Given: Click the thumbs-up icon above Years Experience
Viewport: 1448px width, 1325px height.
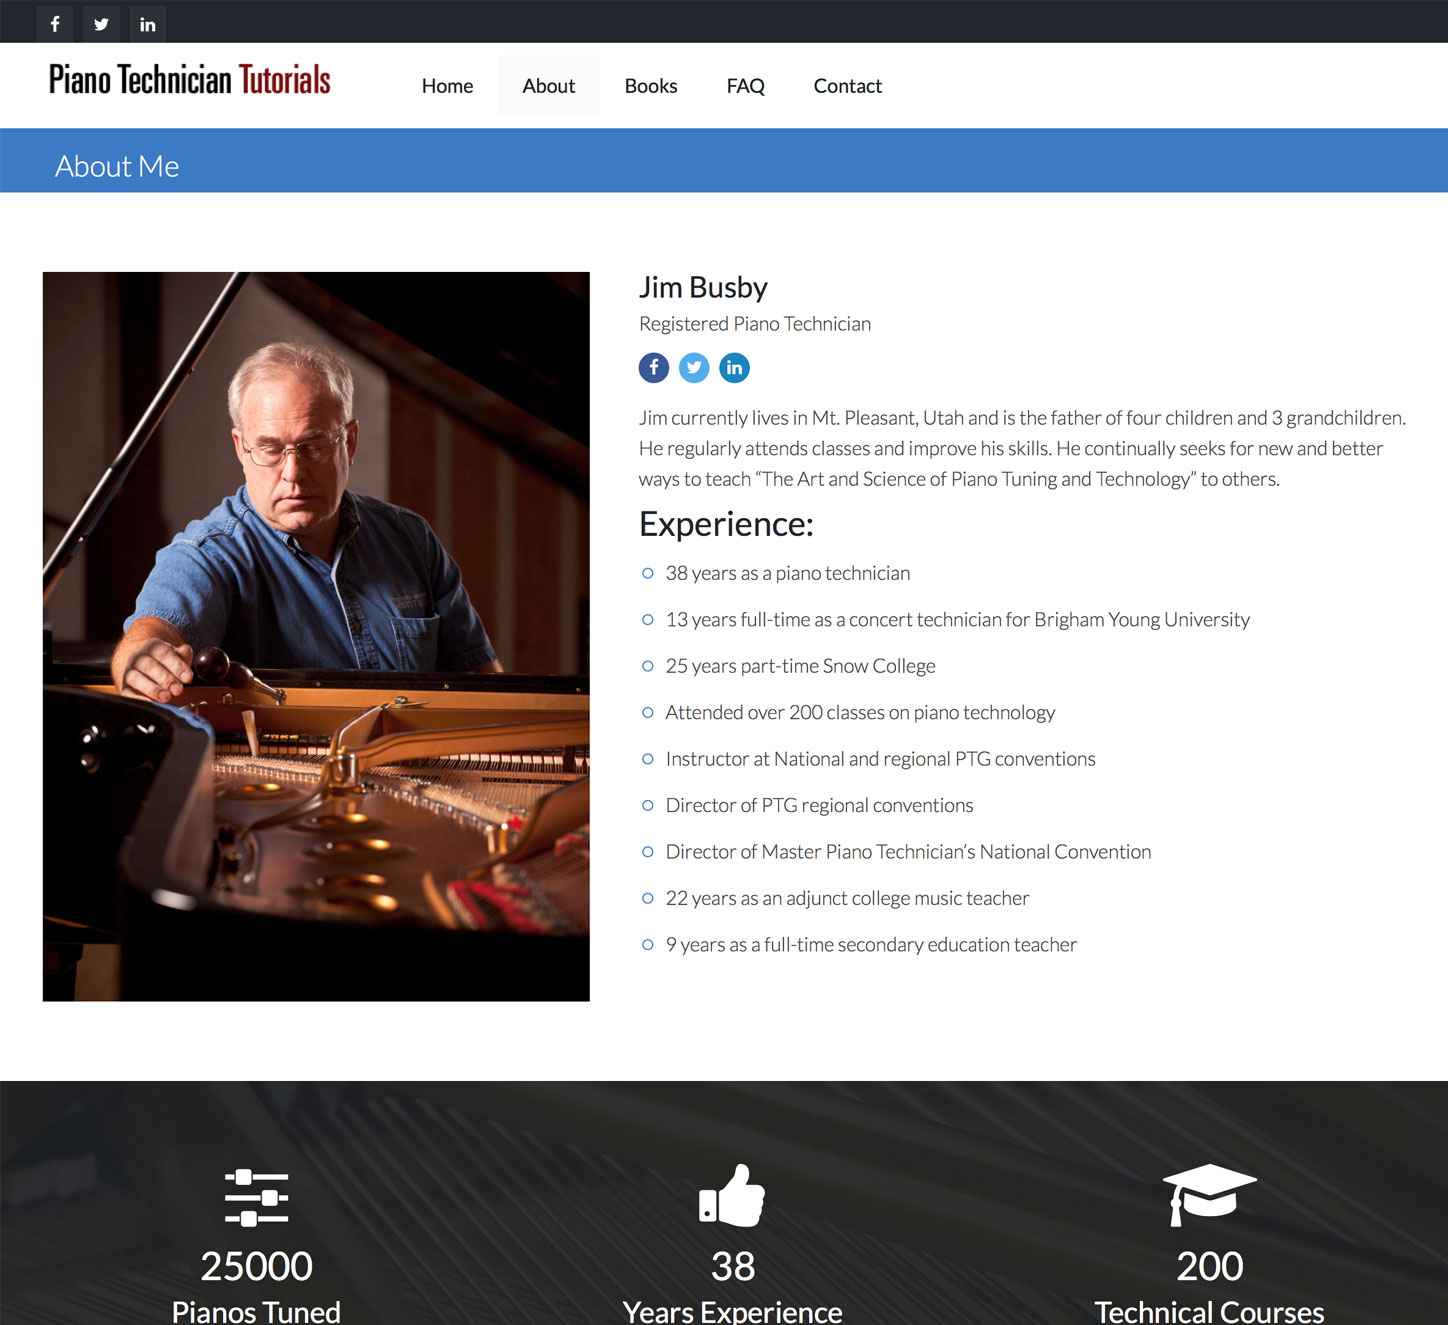Looking at the screenshot, I should [732, 1195].
